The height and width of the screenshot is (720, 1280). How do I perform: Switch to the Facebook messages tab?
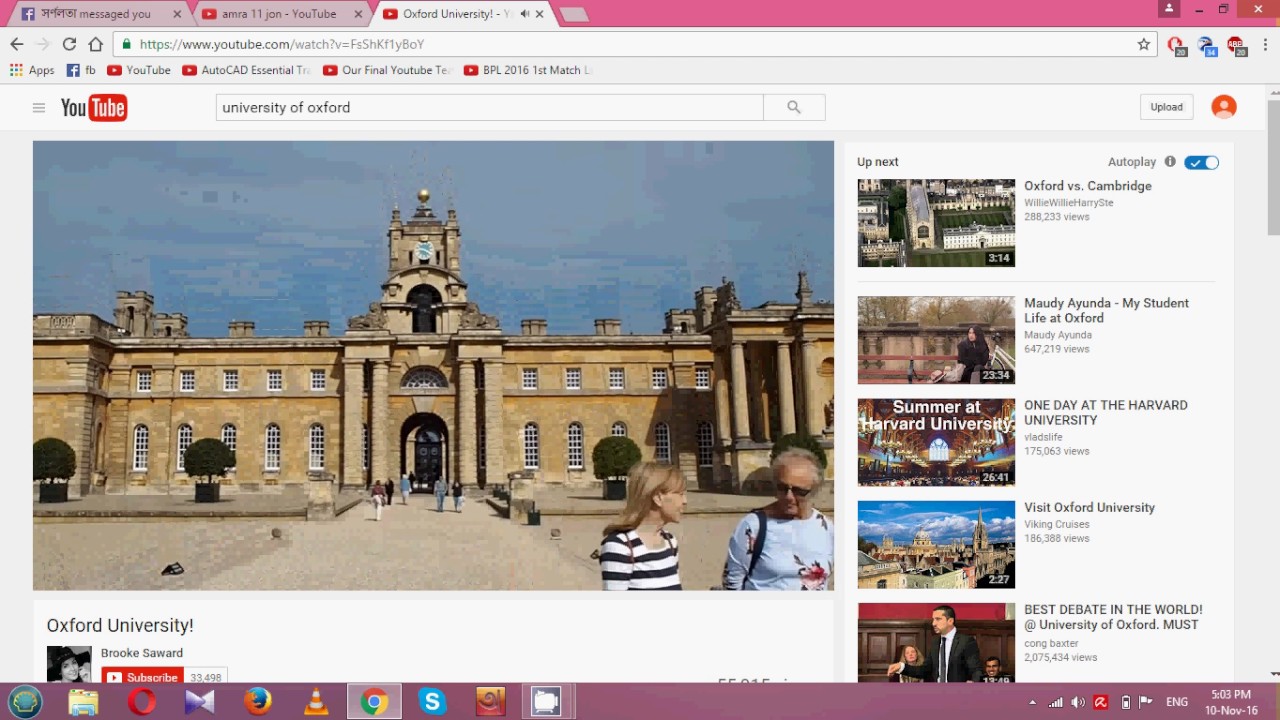coord(100,14)
